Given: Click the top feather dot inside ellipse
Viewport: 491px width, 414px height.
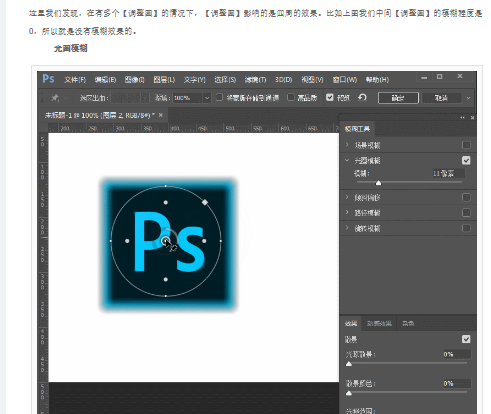Looking at the screenshot, I should tap(166, 202).
